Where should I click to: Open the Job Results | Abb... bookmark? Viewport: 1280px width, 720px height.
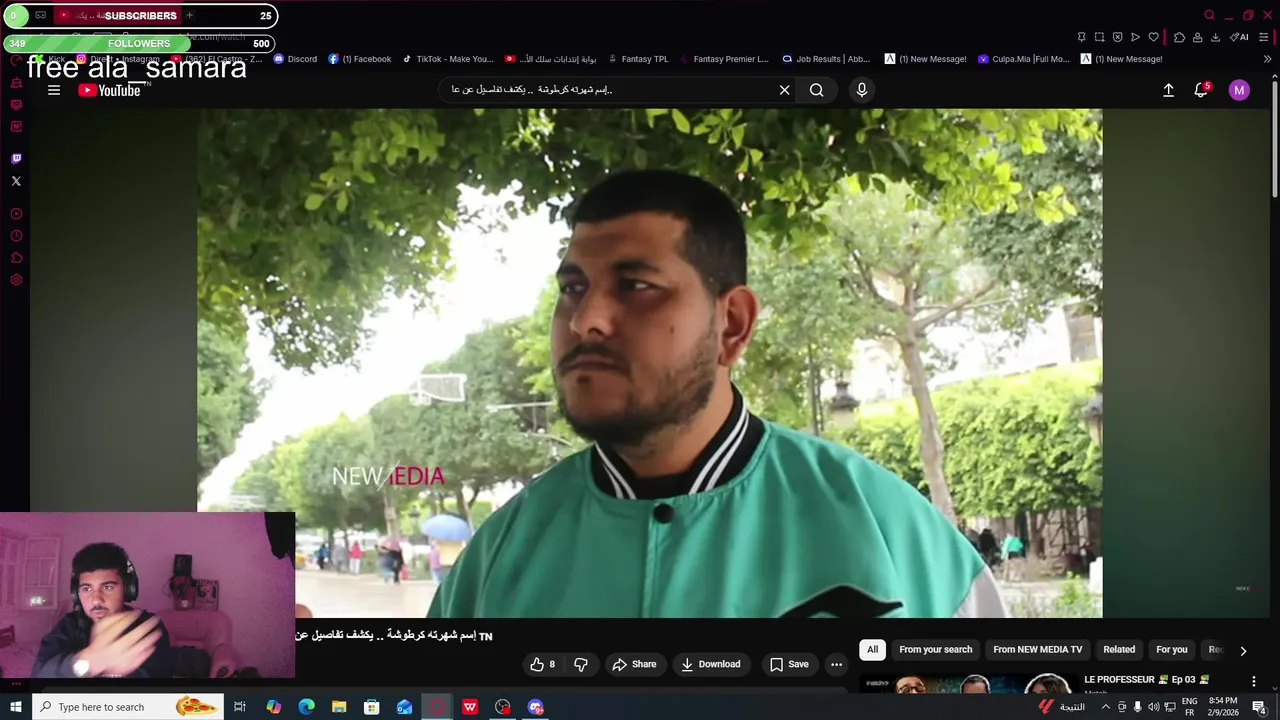tap(826, 59)
